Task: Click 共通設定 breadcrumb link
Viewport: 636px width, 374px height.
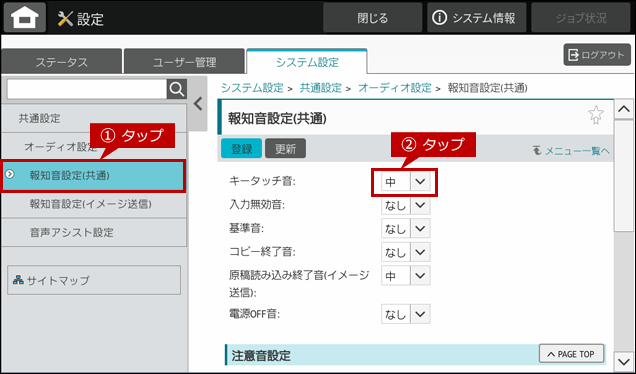Action: click(x=320, y=88)
